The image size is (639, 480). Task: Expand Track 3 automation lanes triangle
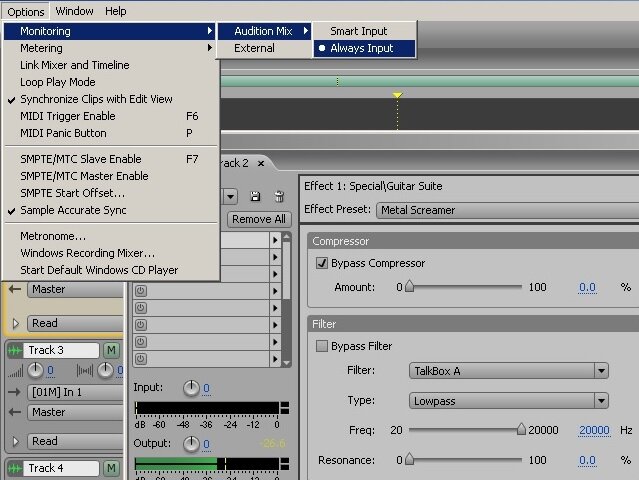coord(16,442)
